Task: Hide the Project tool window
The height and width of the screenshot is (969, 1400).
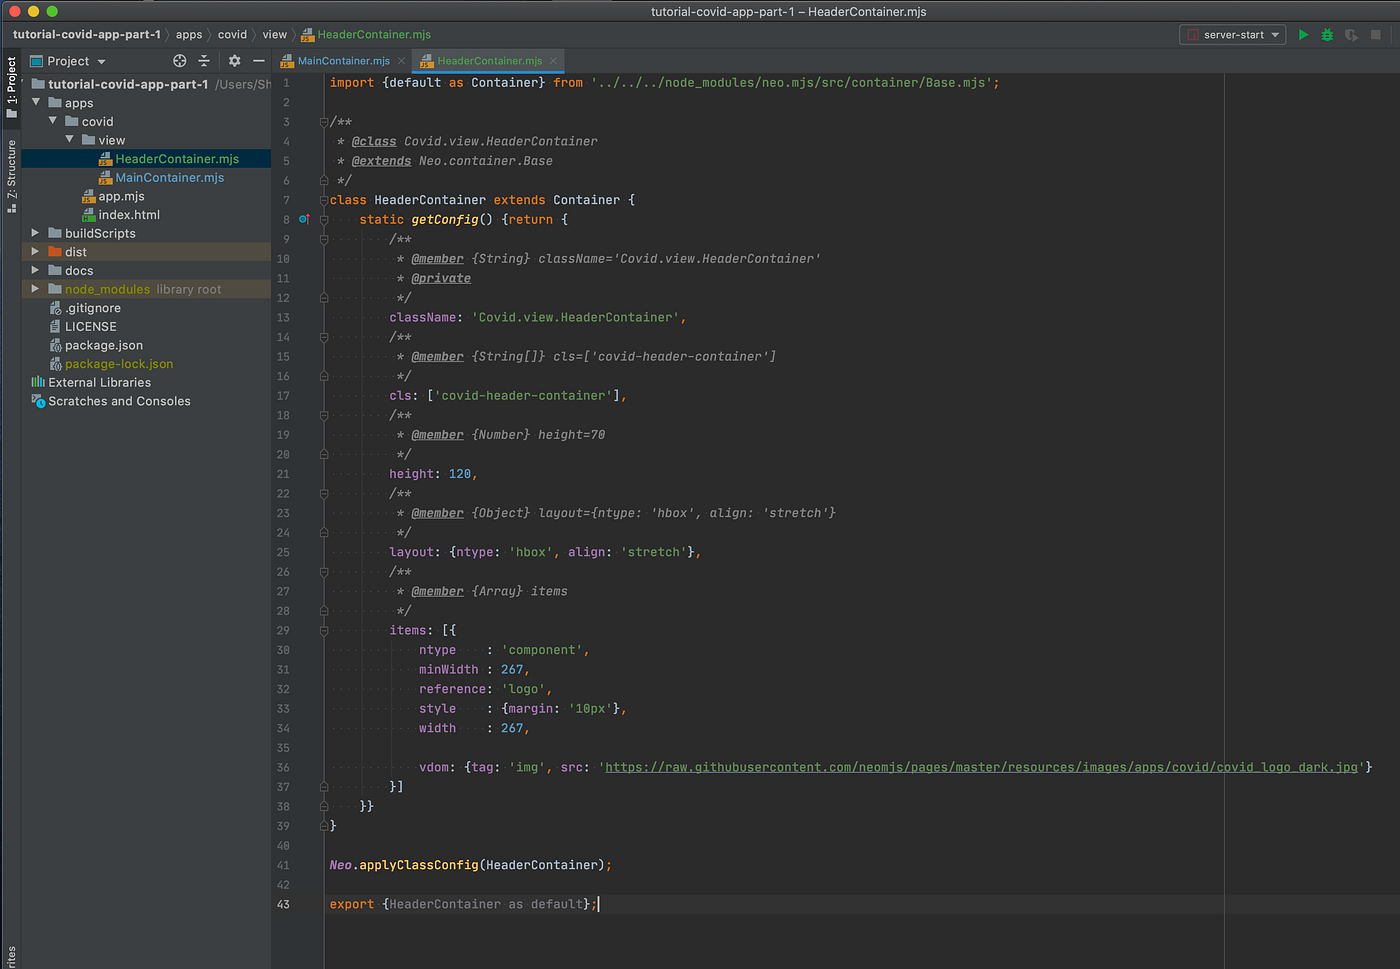Action: [x=258, y=60]
